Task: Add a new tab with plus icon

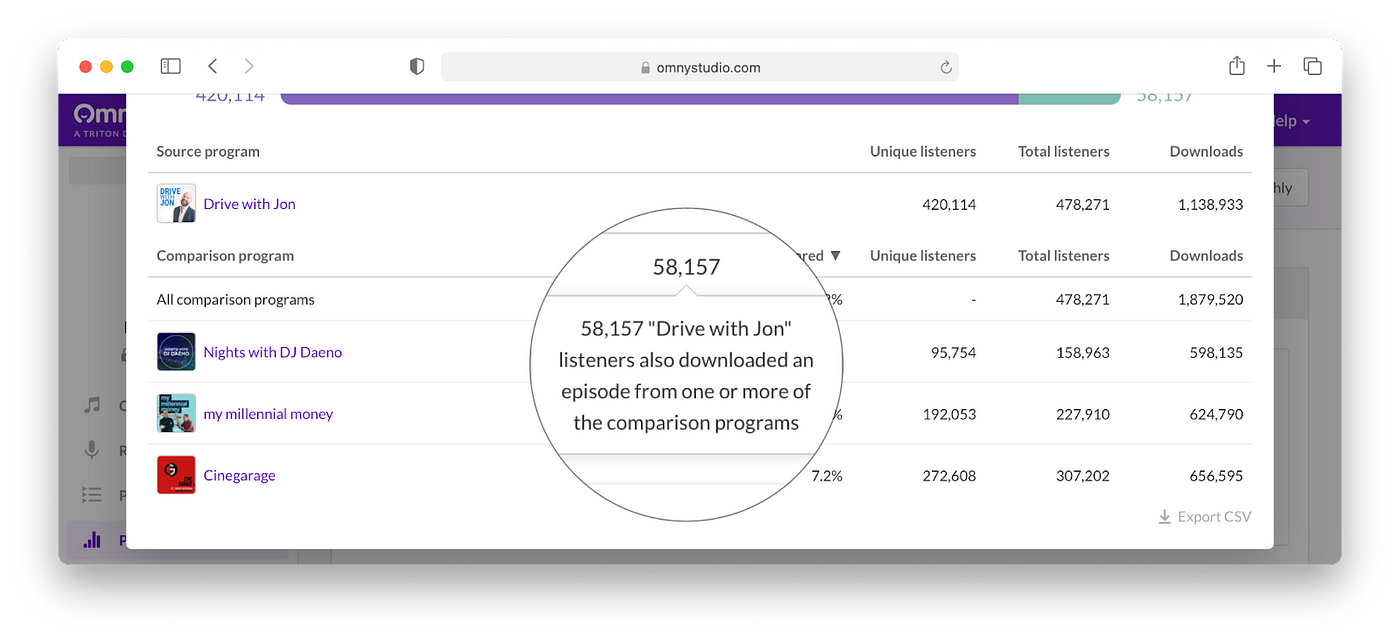Action: [x=1274, y=66]
